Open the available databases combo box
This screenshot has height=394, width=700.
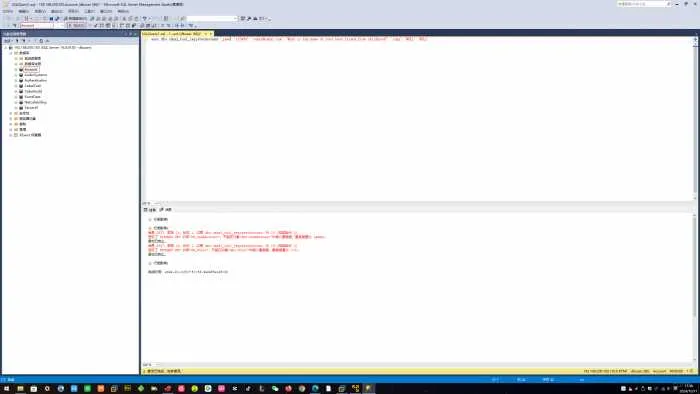click(41, 25)
